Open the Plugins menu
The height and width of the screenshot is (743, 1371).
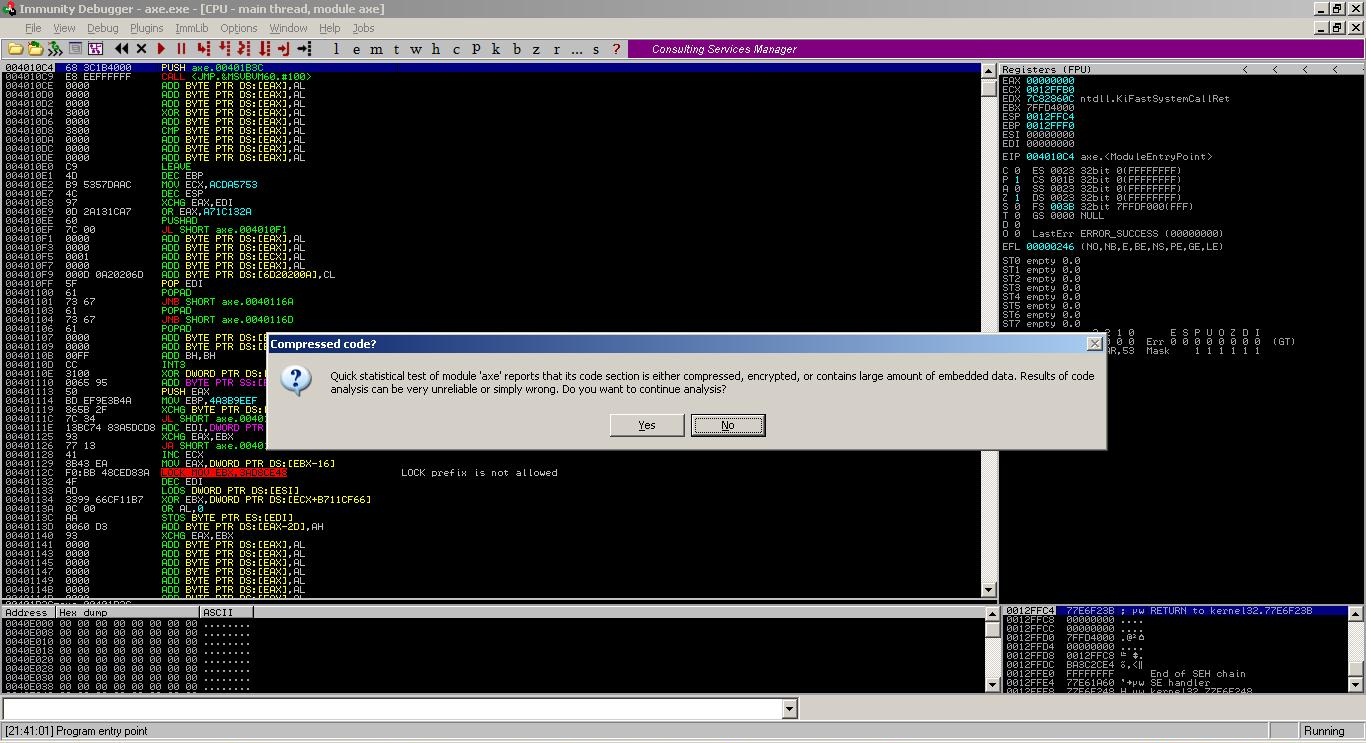point(146,28)
